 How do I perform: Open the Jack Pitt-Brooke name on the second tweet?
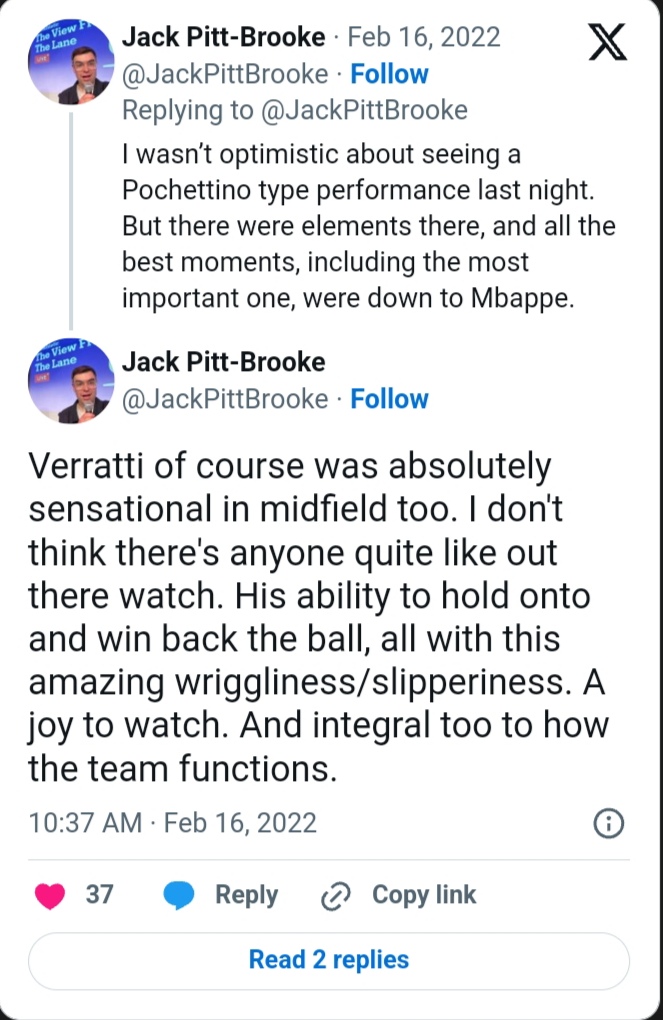pos(223,362)
